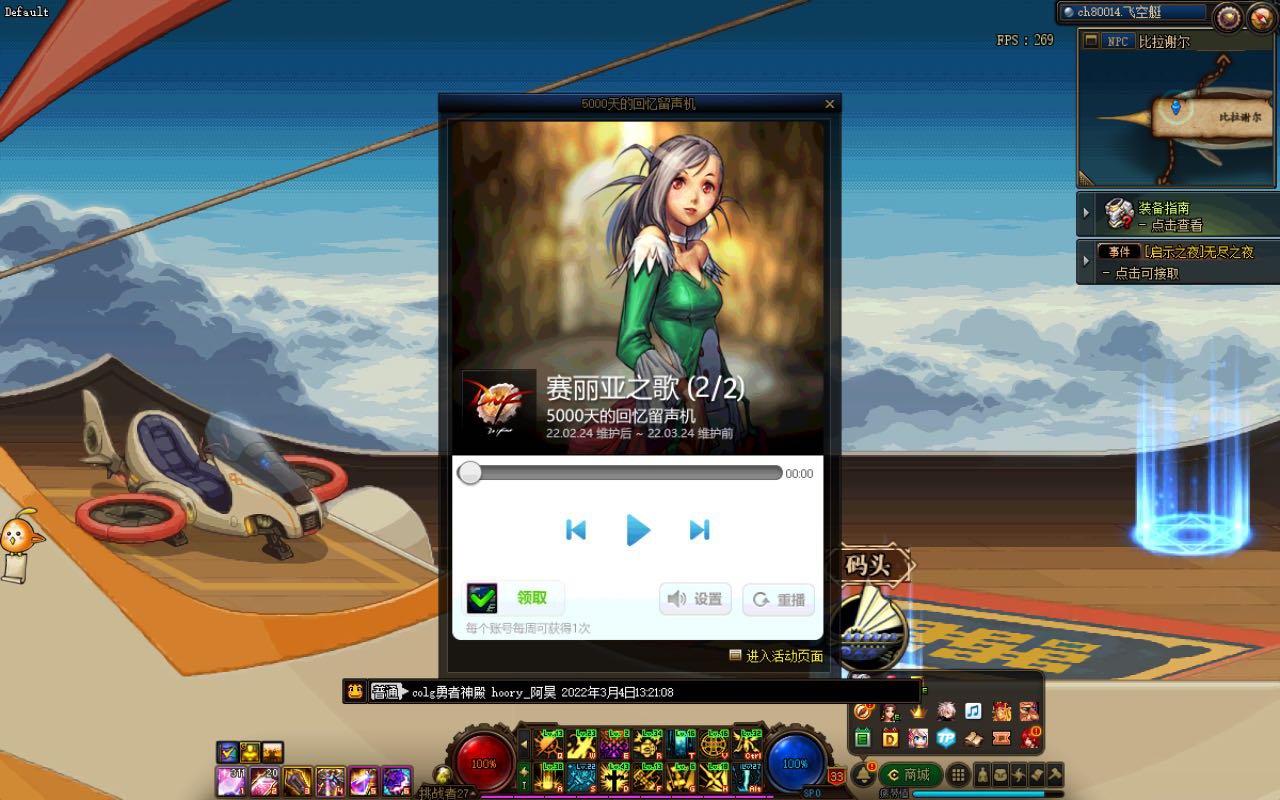
Task: Click the 重播 replay button
Action: click(778, 599)
